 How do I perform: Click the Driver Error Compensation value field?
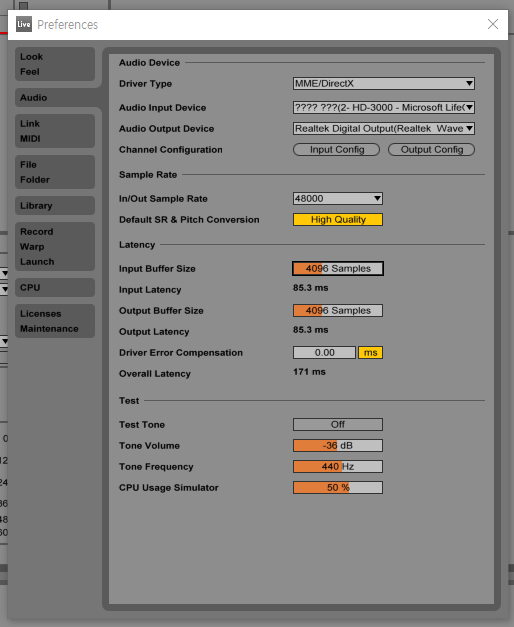(324, 352)
